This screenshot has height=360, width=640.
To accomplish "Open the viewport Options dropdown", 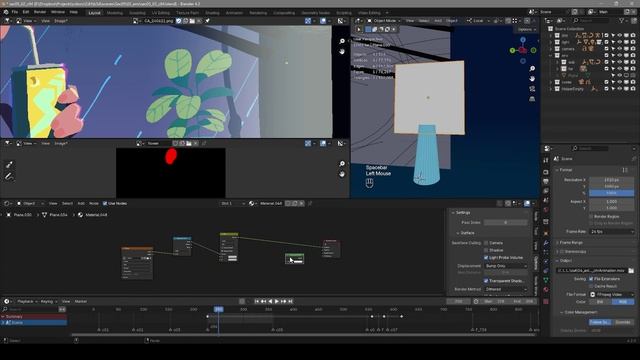I will [526, 29].
